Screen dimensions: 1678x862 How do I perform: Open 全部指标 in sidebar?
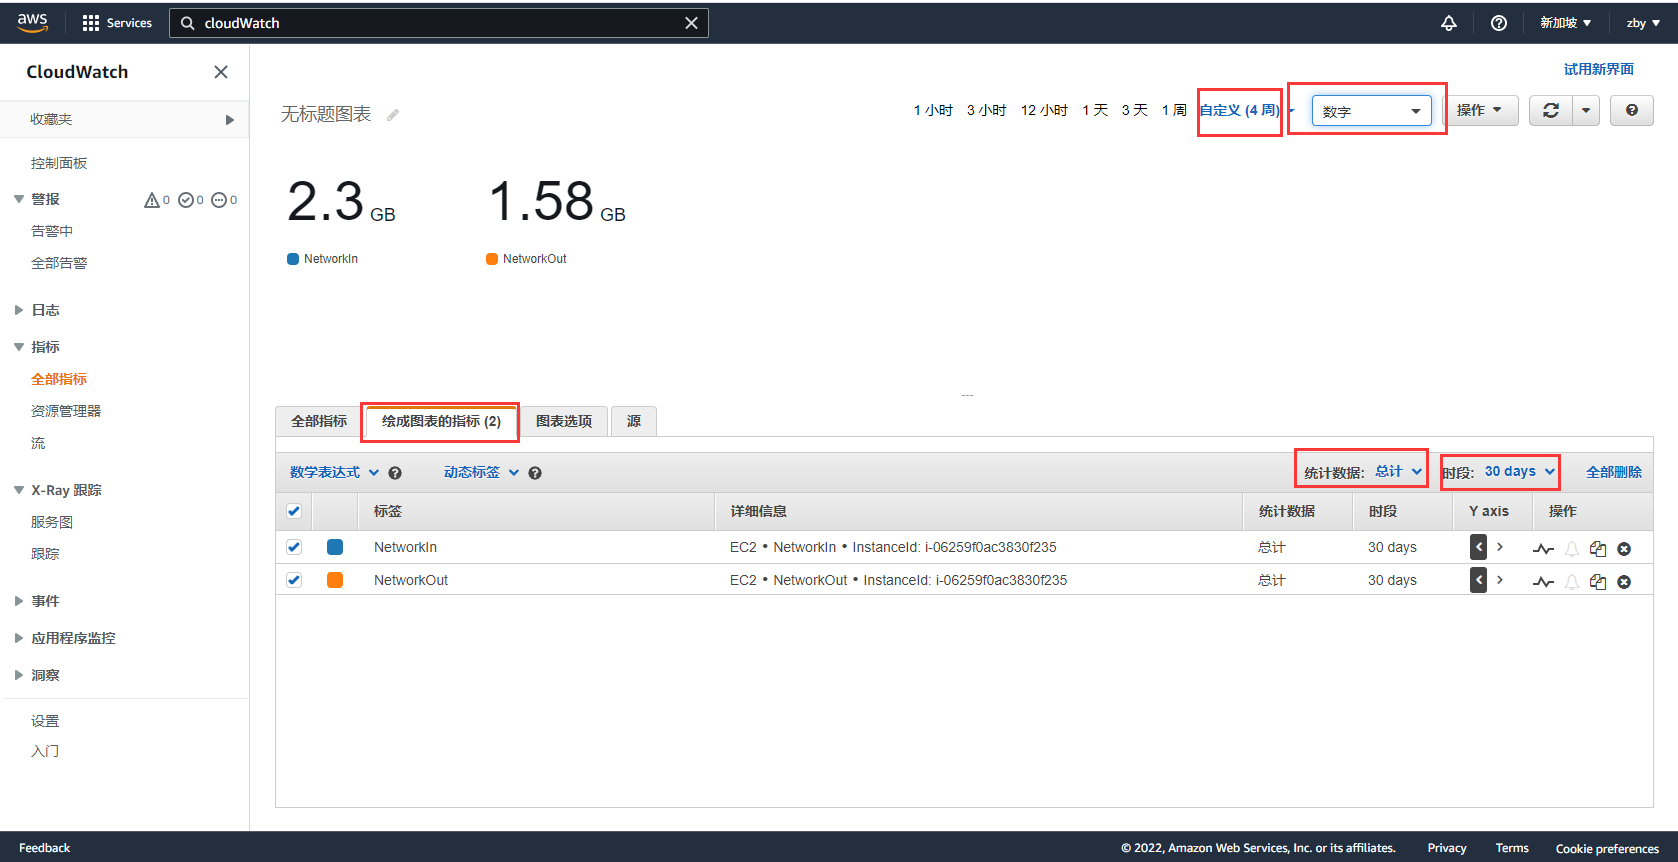59,379
